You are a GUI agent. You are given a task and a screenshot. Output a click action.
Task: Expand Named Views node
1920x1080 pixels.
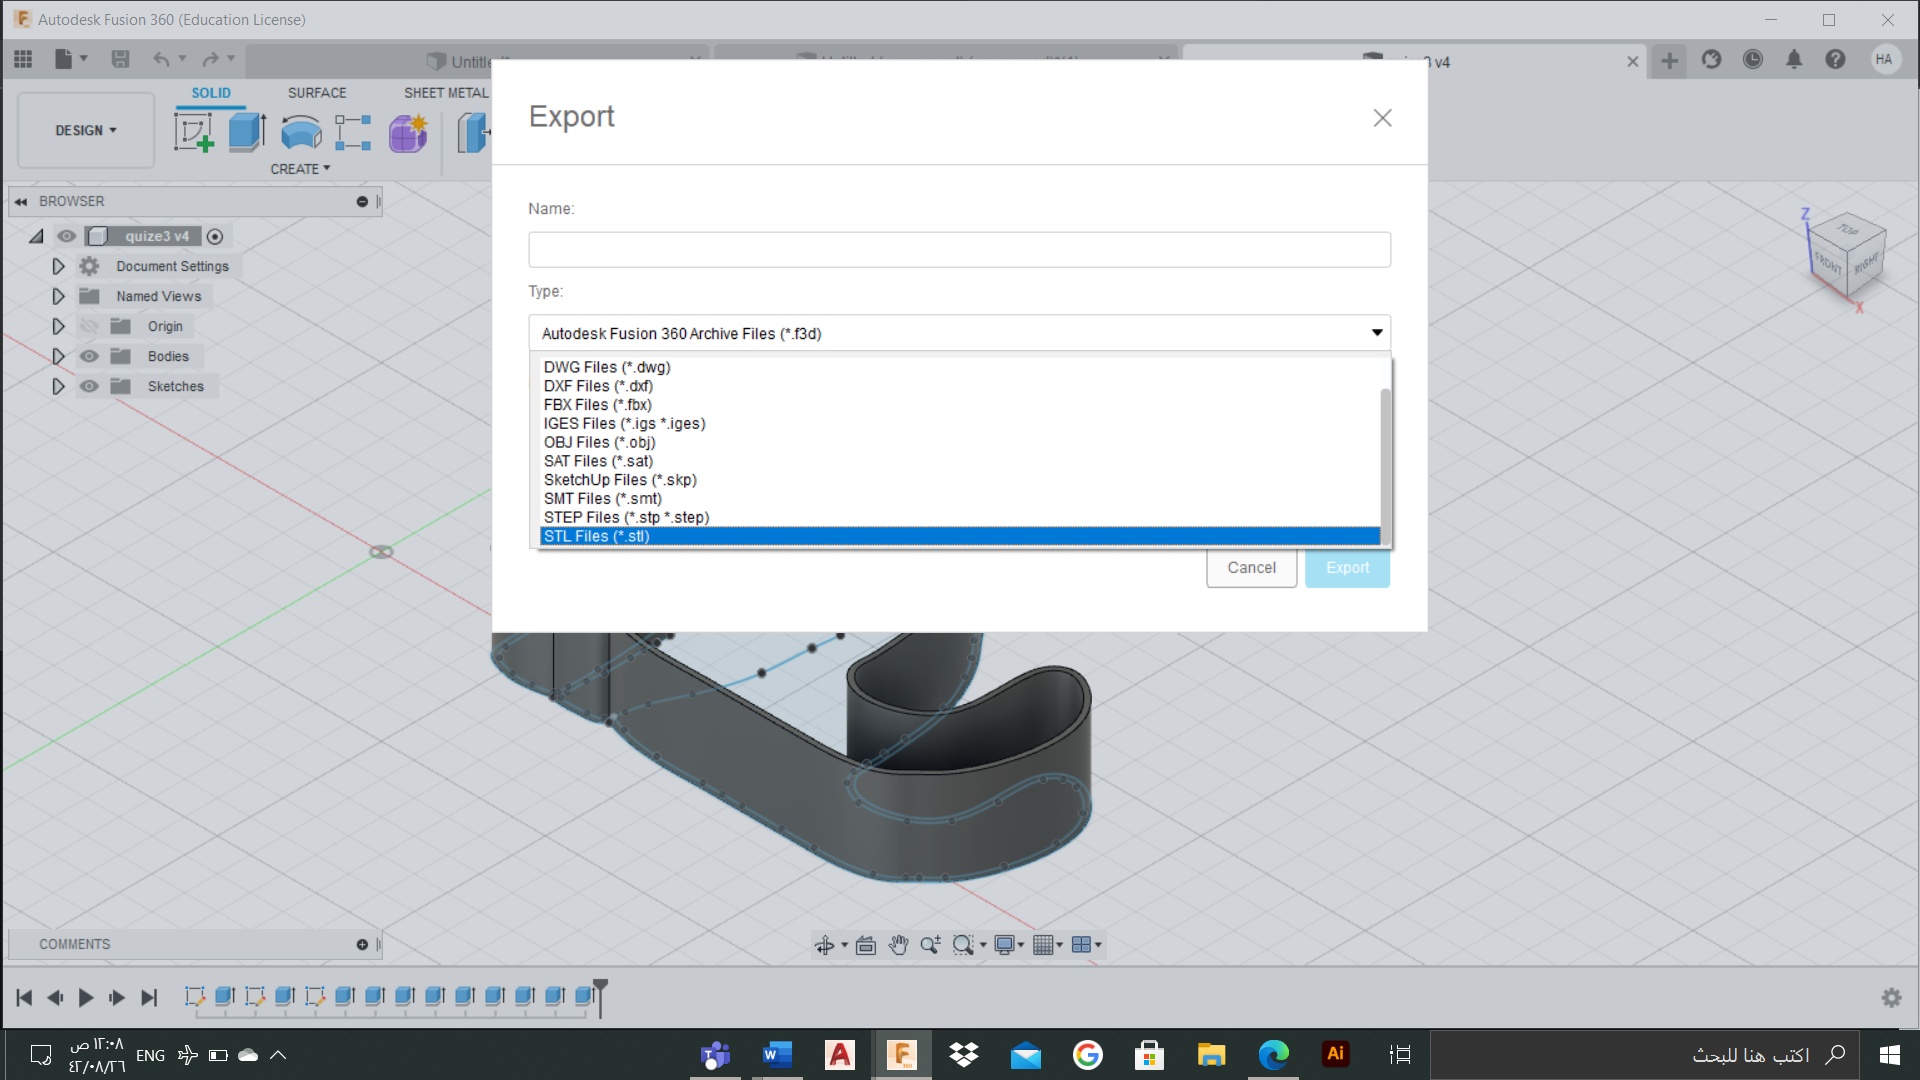tap(58, 297)
